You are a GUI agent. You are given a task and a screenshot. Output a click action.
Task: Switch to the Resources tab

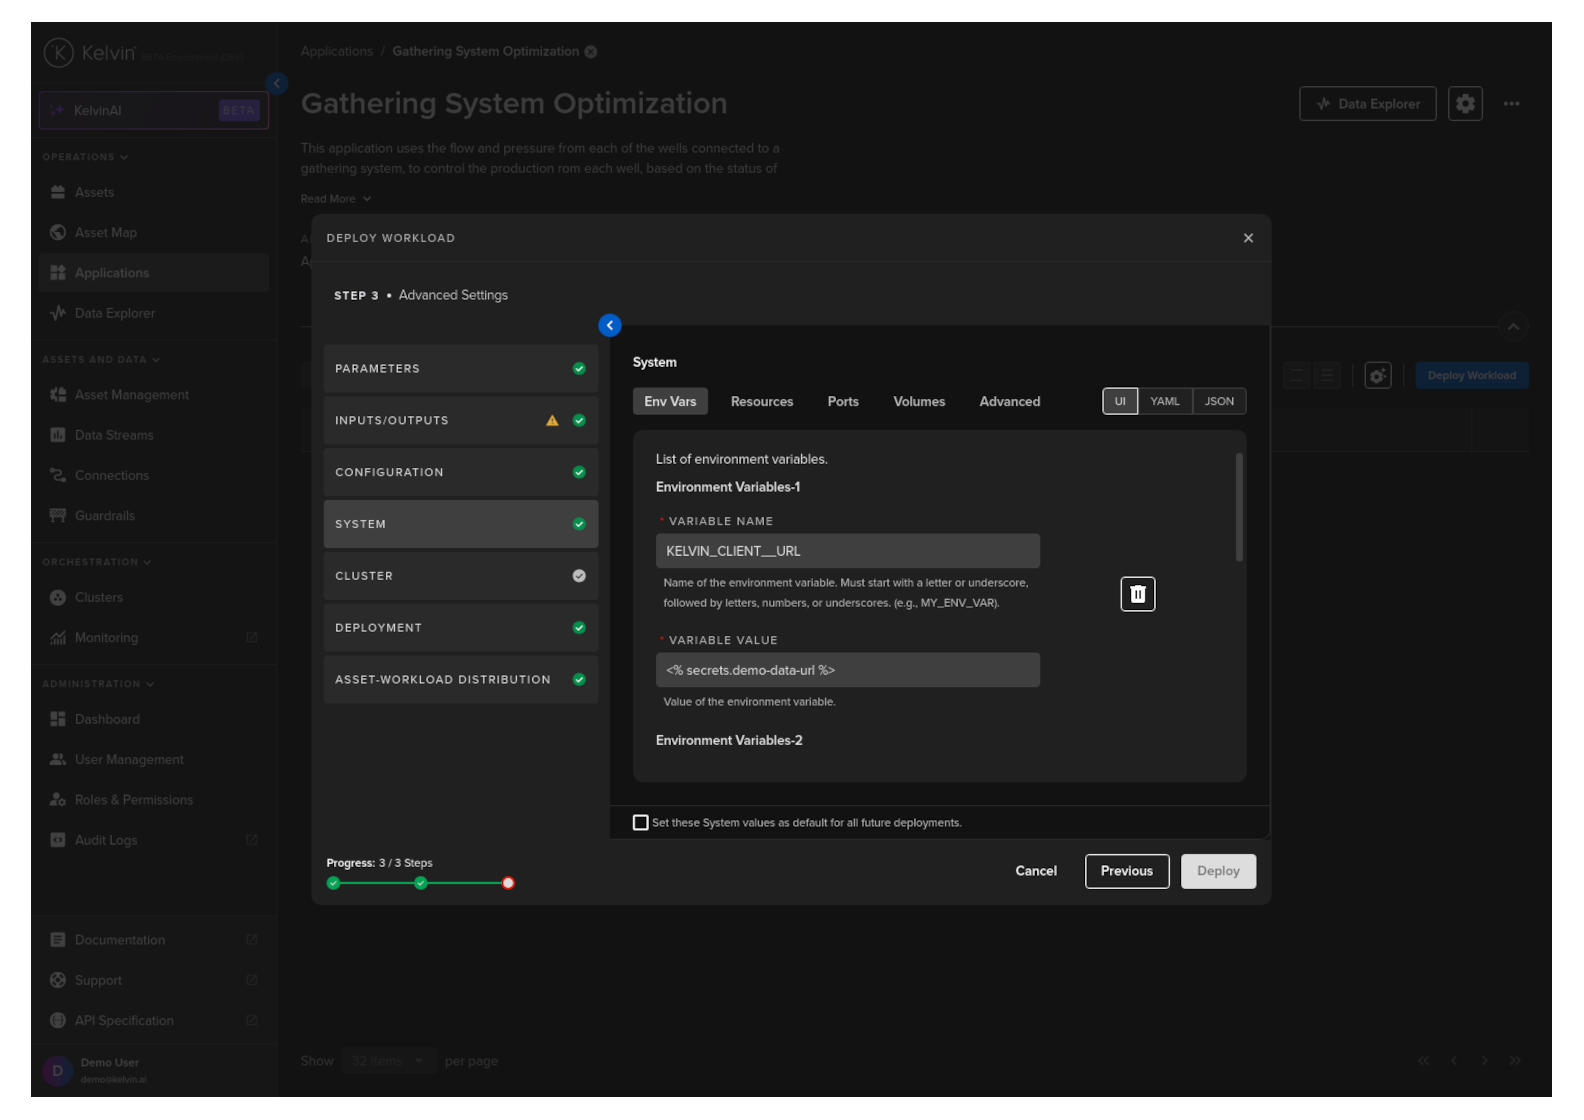[x=761, y=402]
